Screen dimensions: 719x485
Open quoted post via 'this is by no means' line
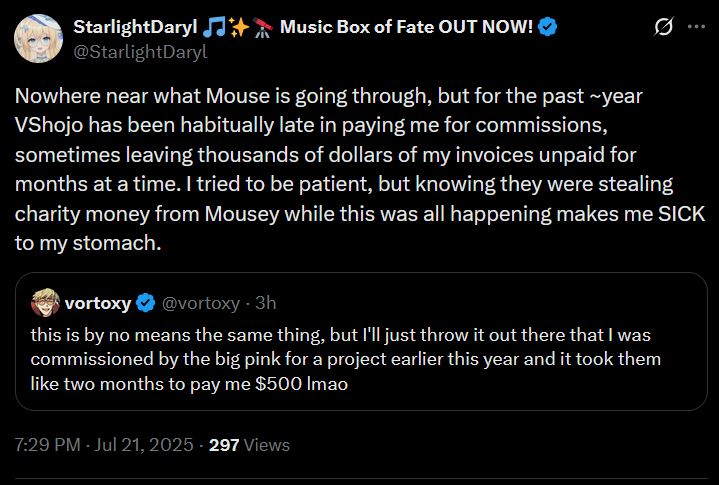tap(341, 335)
